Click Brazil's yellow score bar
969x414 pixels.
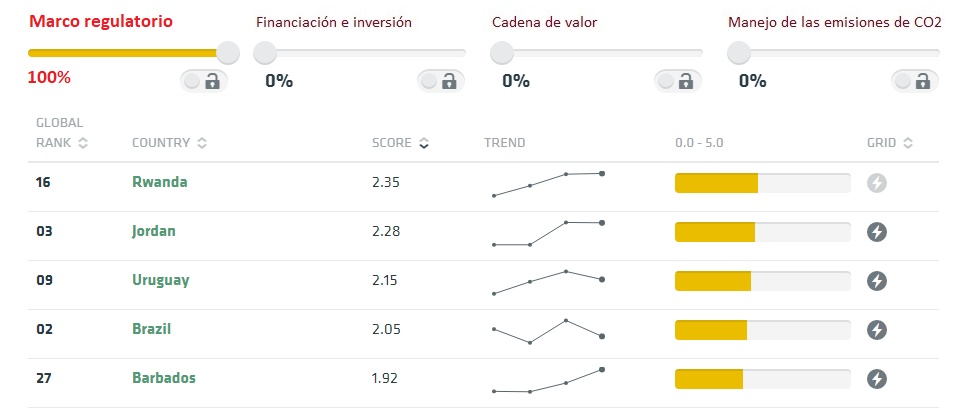711,330
